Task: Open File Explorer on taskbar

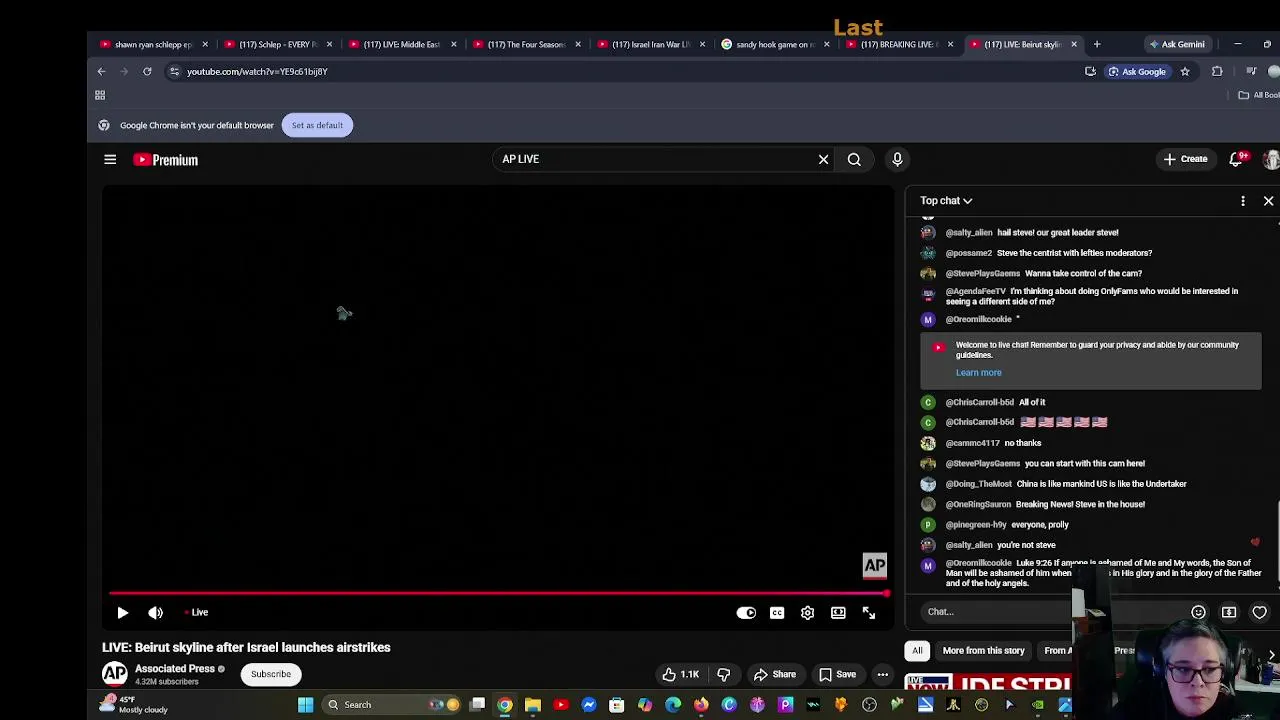Action: (532, 705)
